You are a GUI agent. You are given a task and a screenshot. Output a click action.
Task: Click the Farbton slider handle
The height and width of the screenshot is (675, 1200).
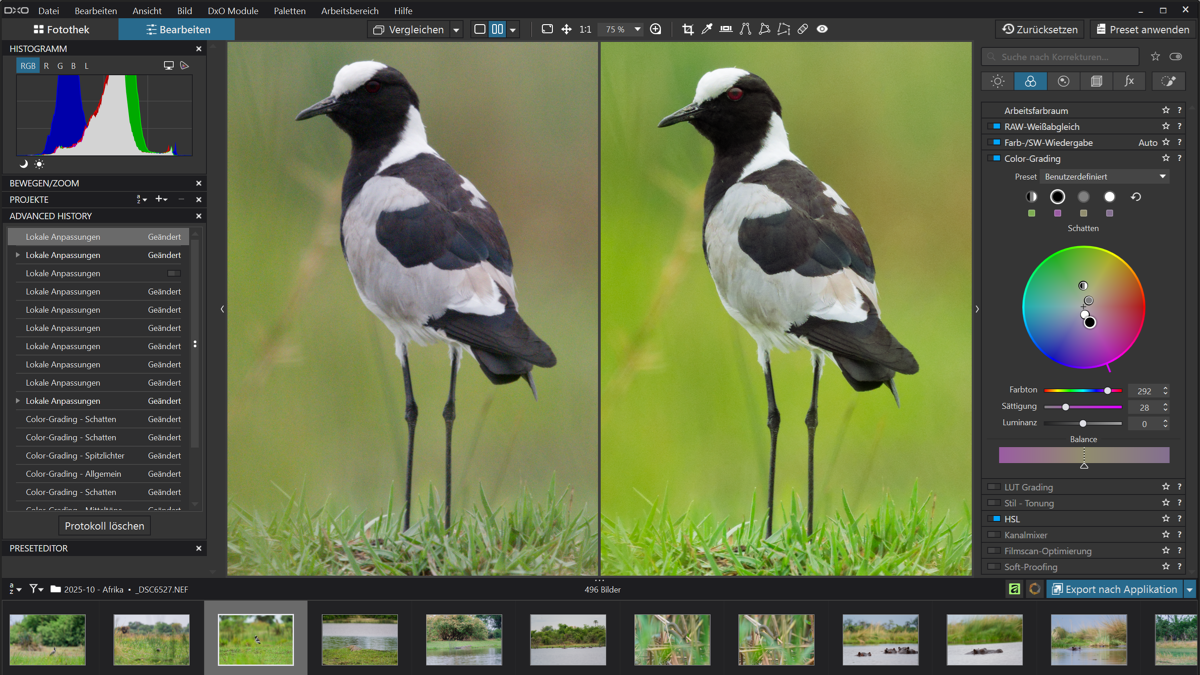point(1107,391)
